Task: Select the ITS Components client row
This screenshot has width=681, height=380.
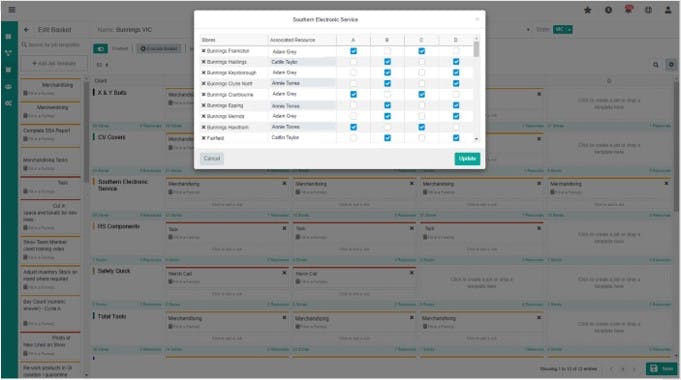Action: (x=119, y=226)
